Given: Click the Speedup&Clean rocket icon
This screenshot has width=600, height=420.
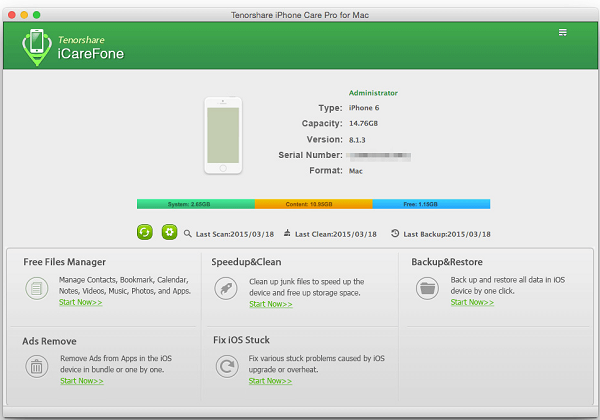Looking at the screenshot, I should point(226,288).
